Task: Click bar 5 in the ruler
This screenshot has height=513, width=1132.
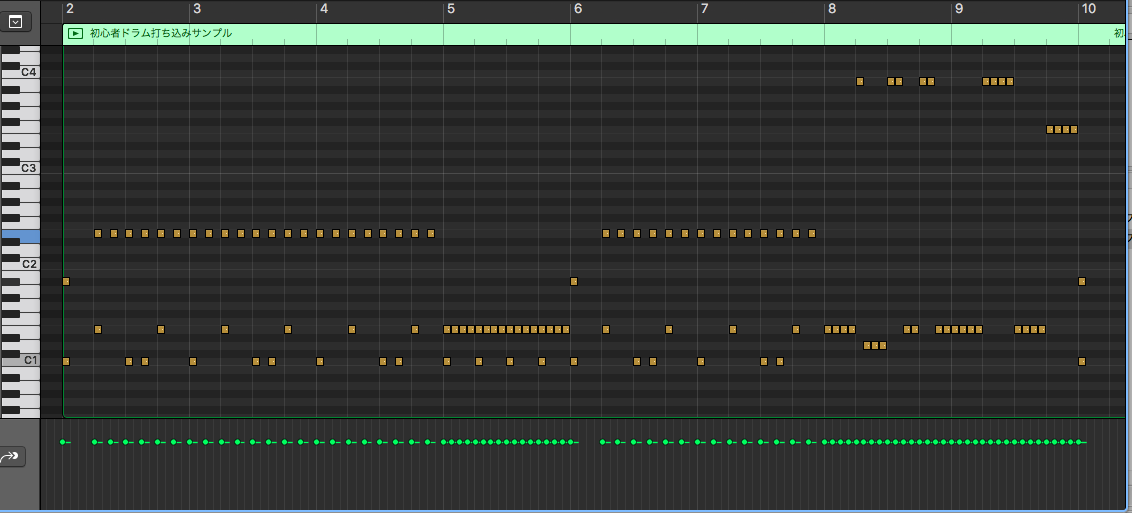Action: coord(451,9)
